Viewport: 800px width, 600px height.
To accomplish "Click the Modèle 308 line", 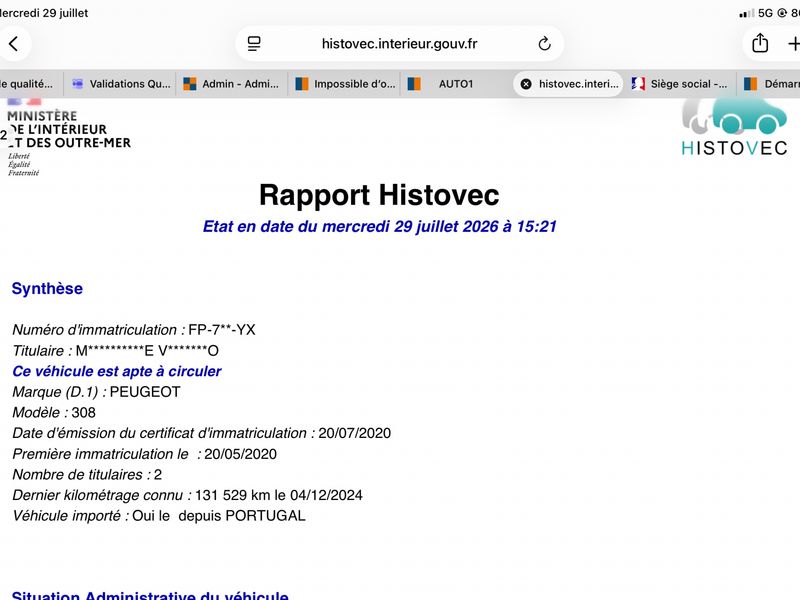I will point(54,412).
